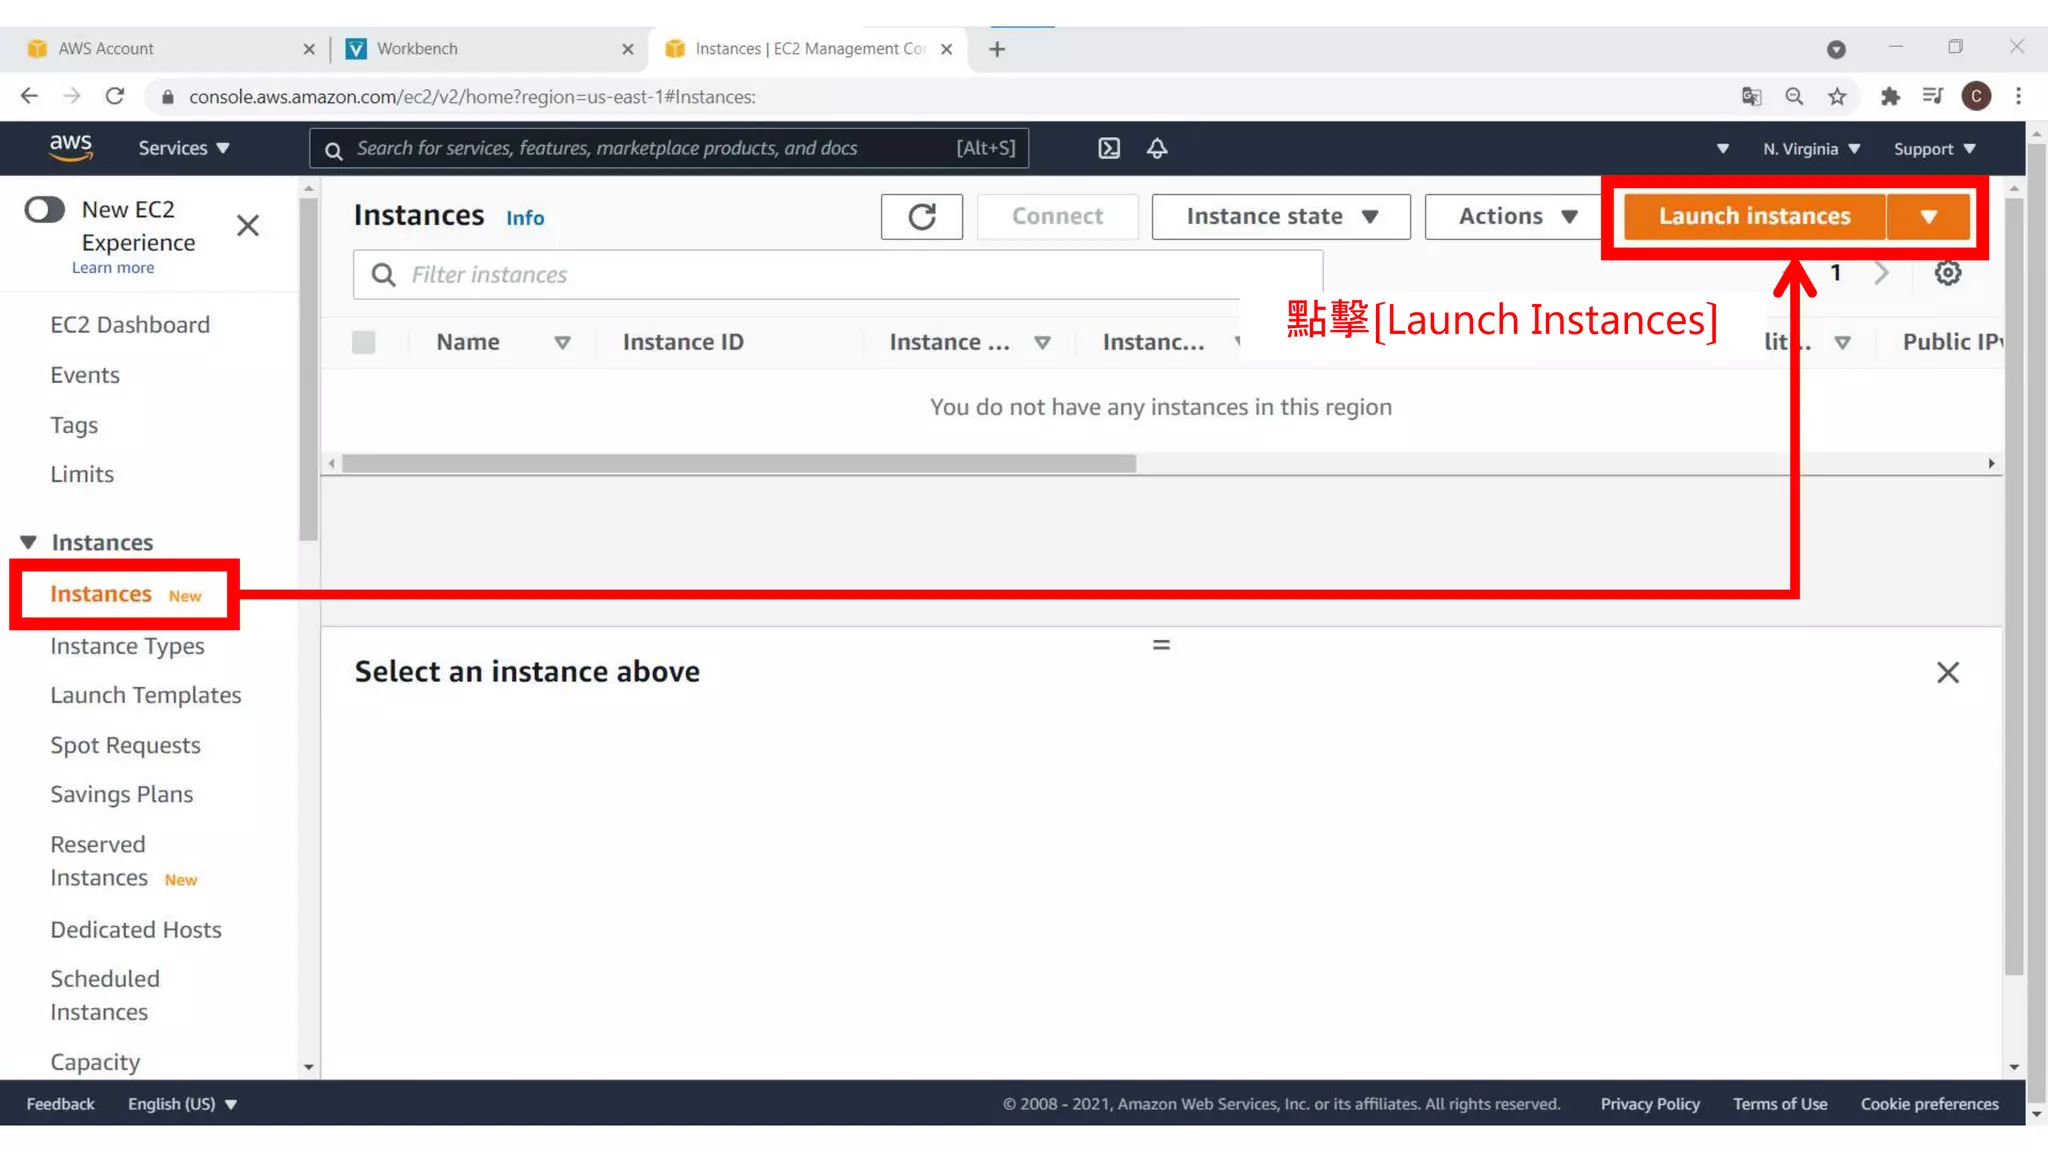Open Terms of Use link in footer
The height and width of the screenshot is (1152, 2048).
(1780, 1104)
